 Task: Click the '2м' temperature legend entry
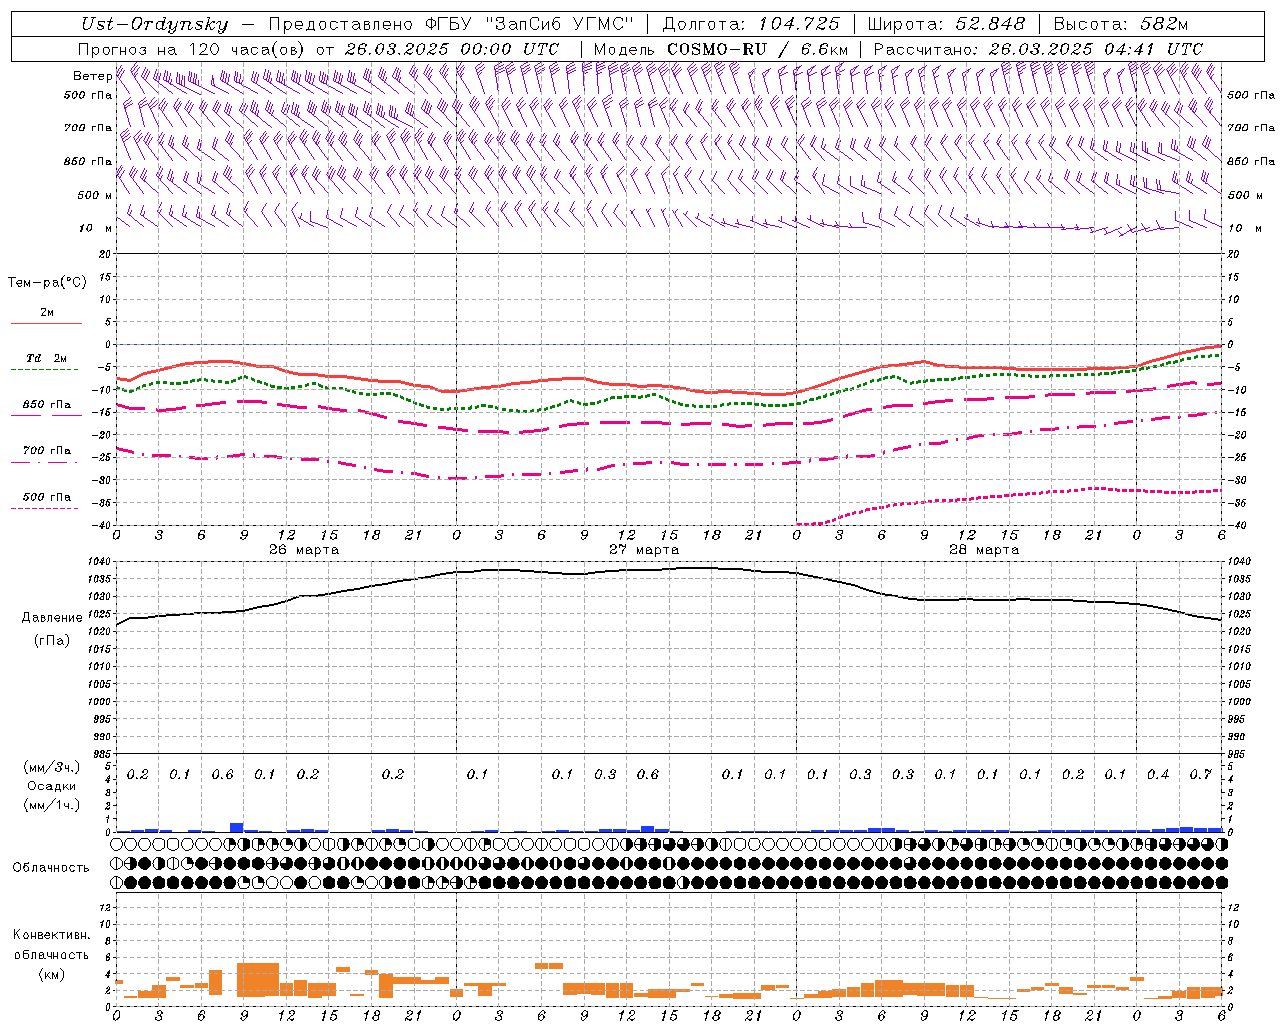point(47,312)
